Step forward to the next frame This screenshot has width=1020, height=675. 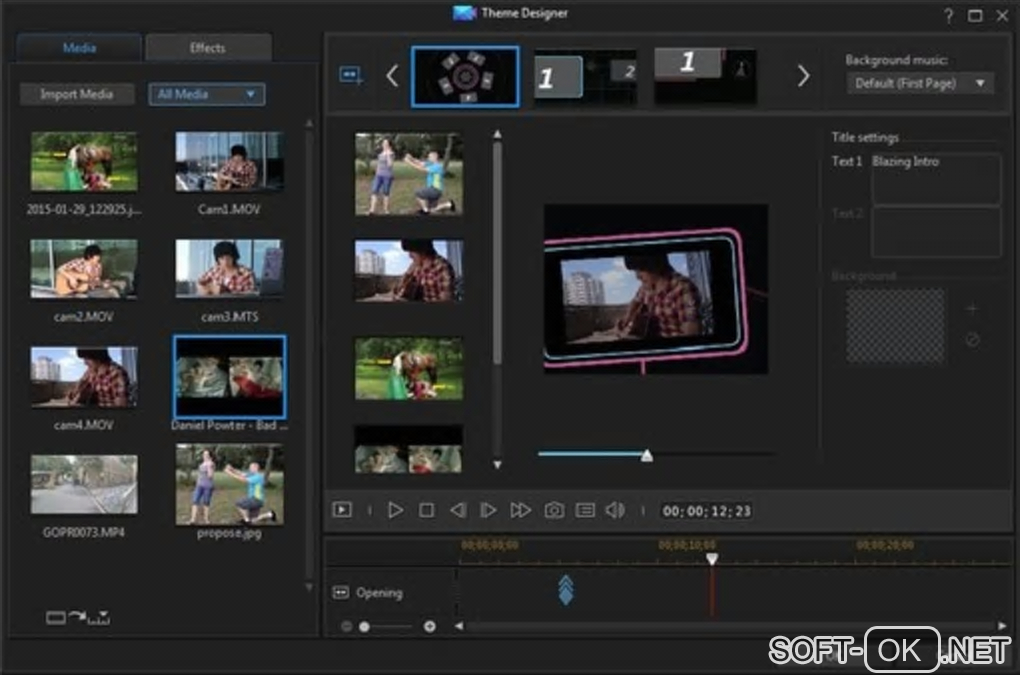coord(488,510)
